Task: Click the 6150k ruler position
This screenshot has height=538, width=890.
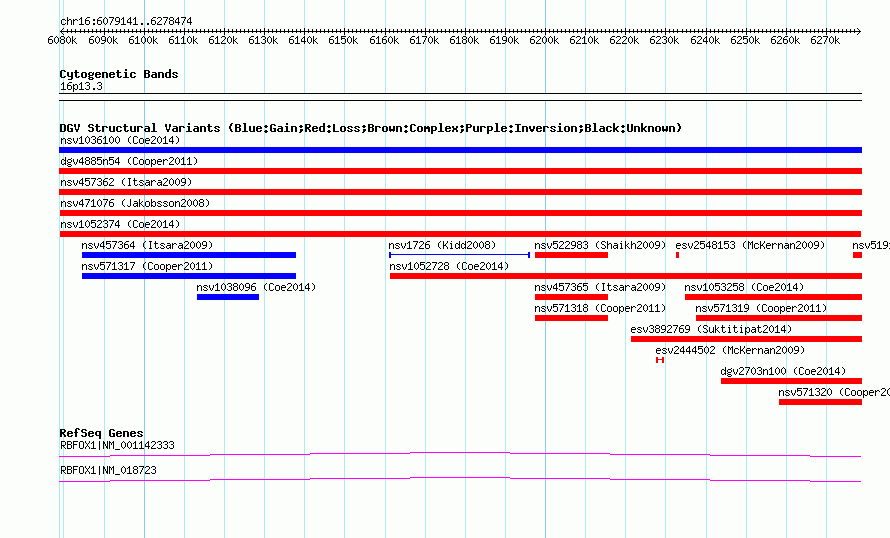Action: coord(343,40)
